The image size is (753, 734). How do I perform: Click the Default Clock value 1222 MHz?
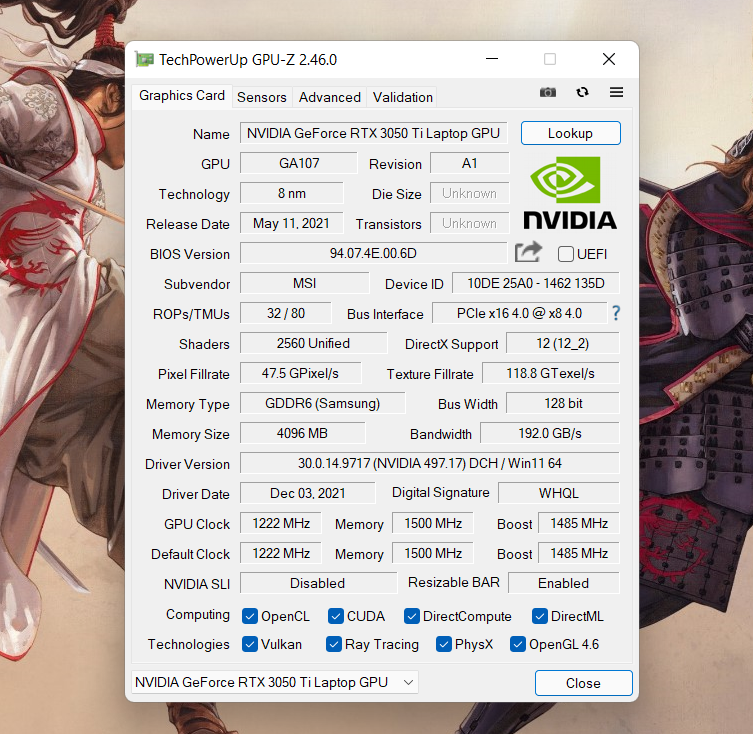(281, 553)
